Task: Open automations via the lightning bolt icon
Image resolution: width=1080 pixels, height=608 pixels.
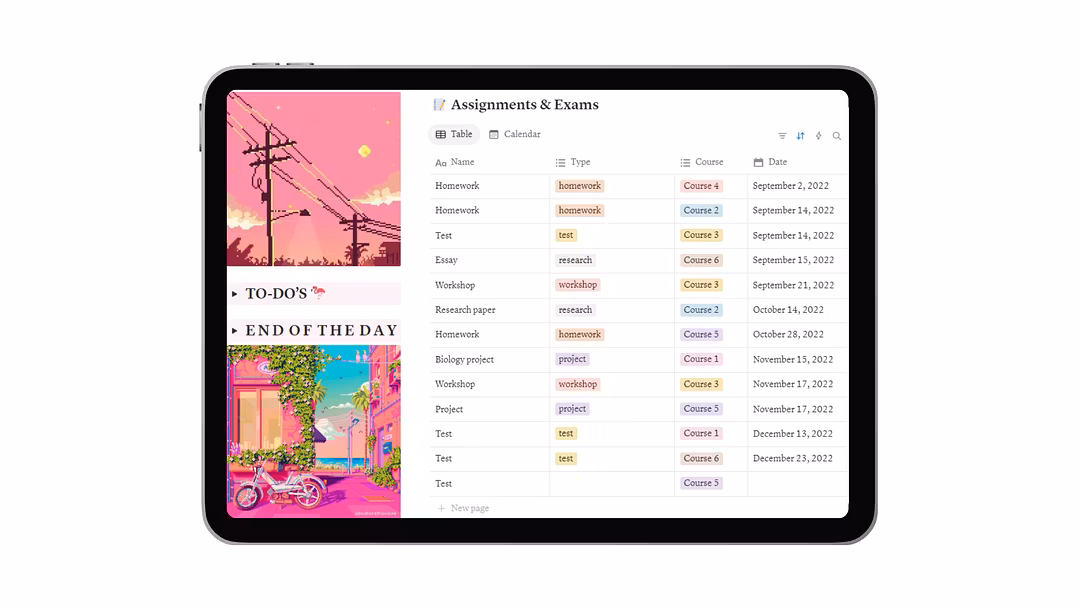Action: (x=819, y=136)
